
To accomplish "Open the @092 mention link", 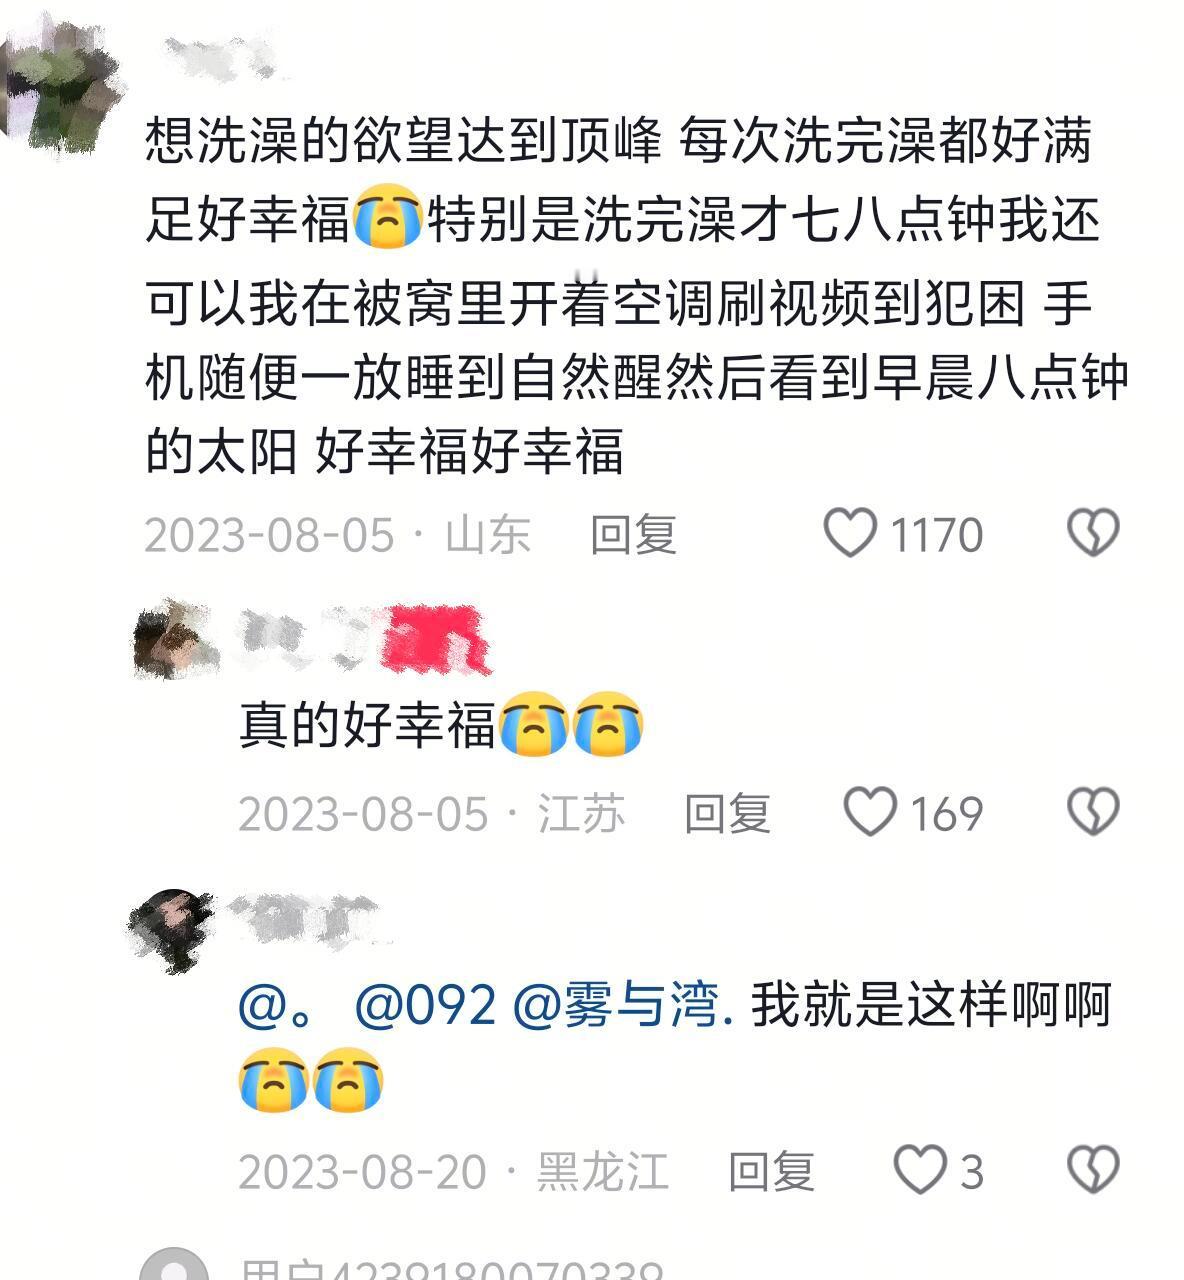I will 426,1004.
